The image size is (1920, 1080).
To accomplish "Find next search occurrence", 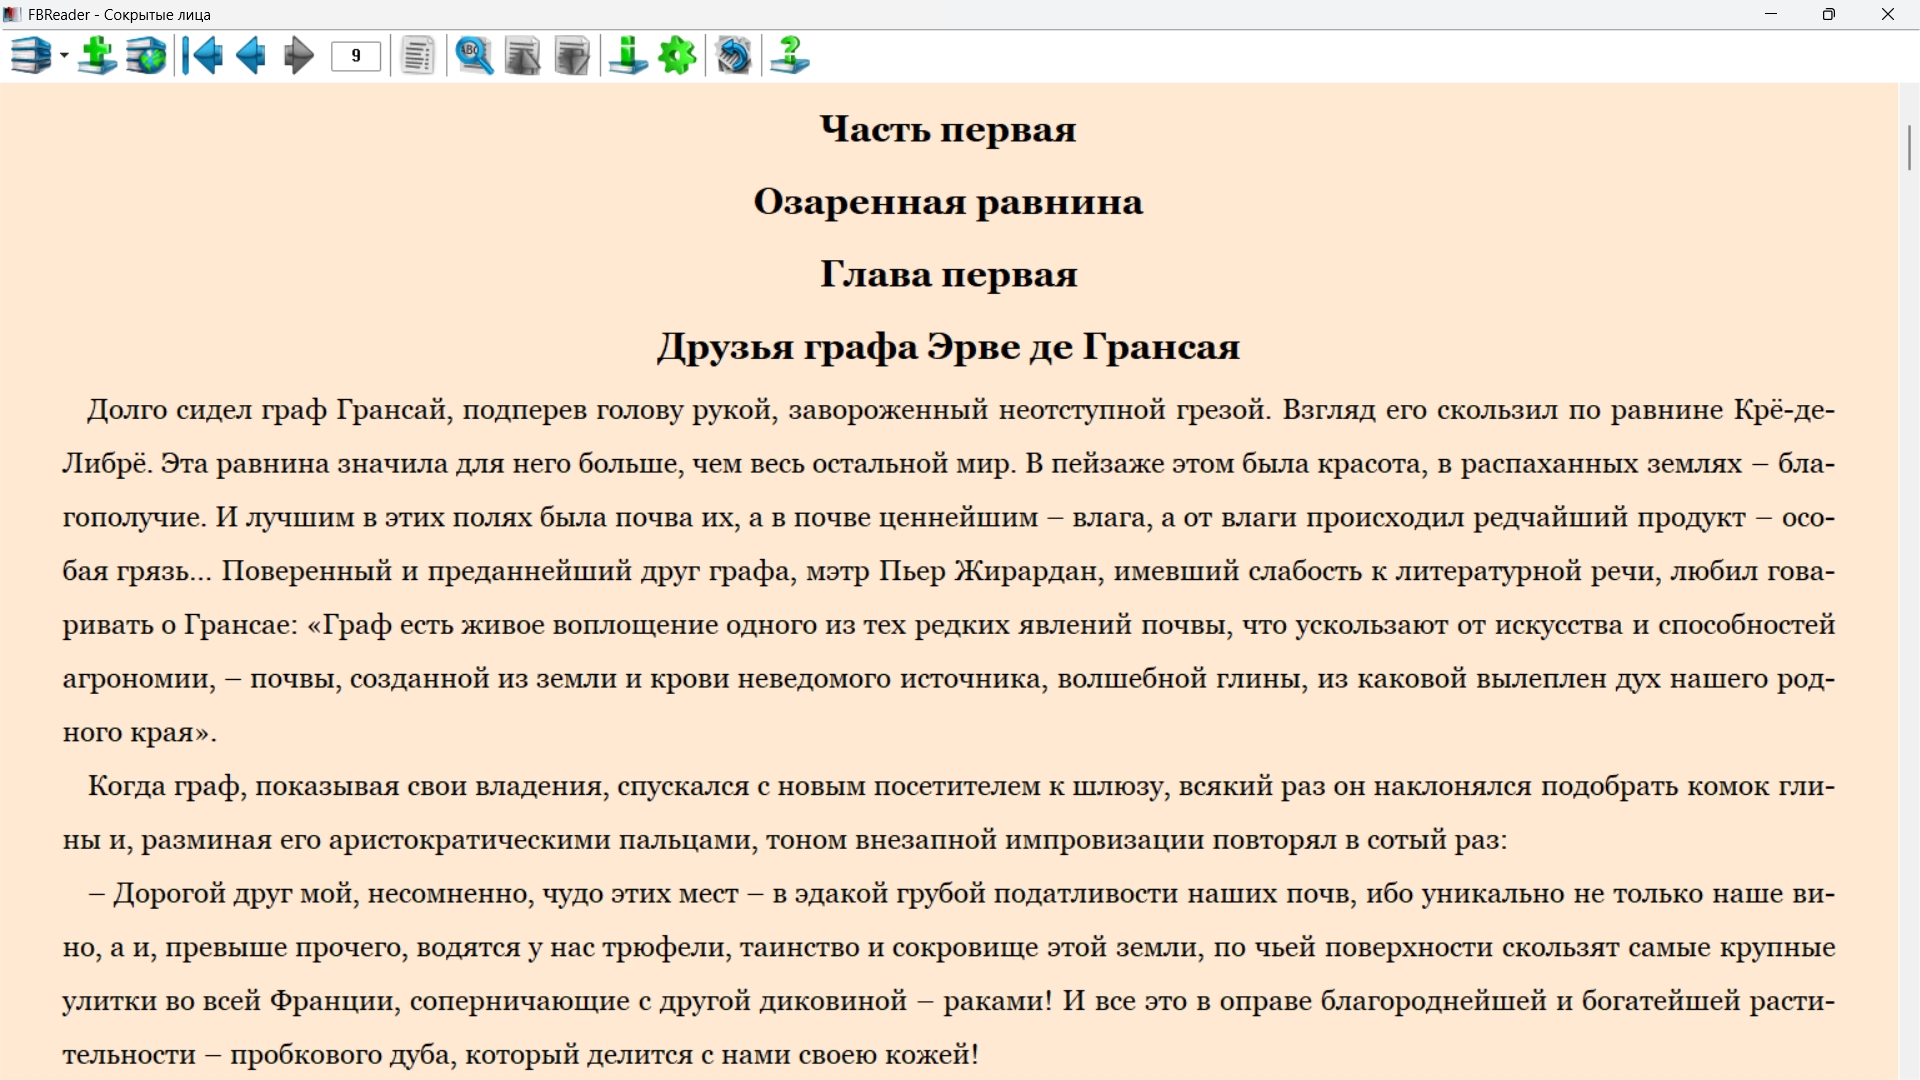I will (571, 56).
